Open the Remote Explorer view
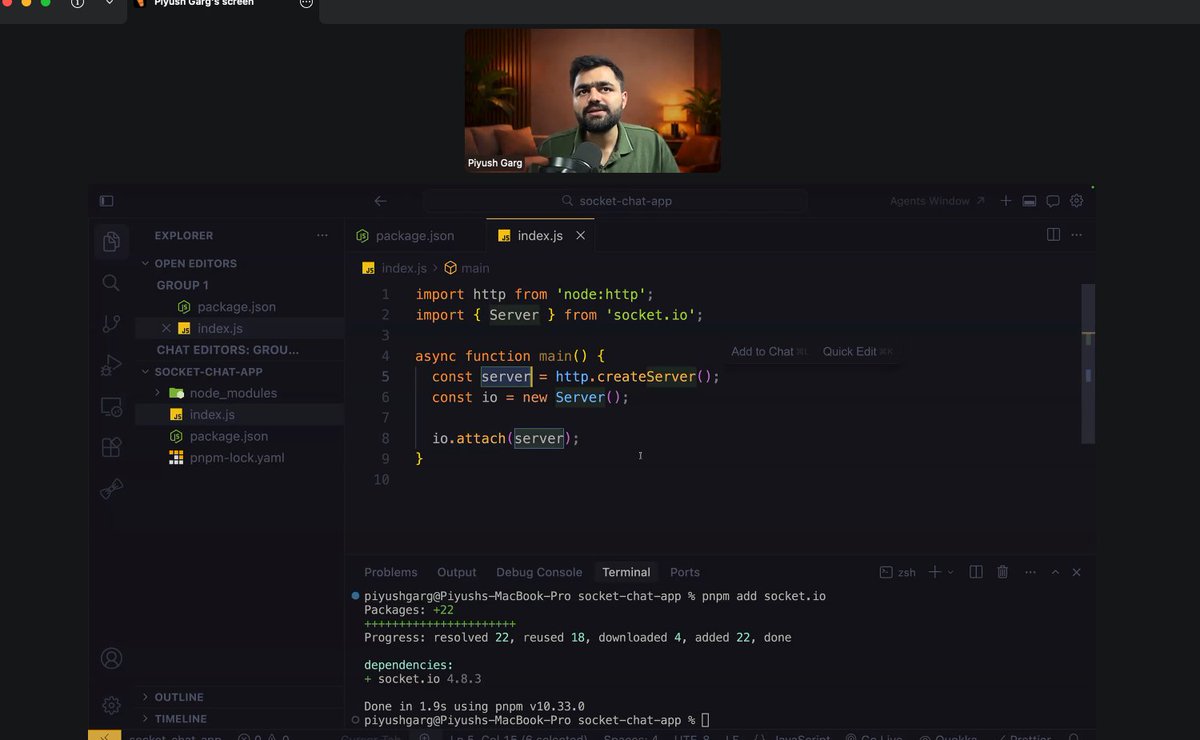 click(x=111, y=407)
